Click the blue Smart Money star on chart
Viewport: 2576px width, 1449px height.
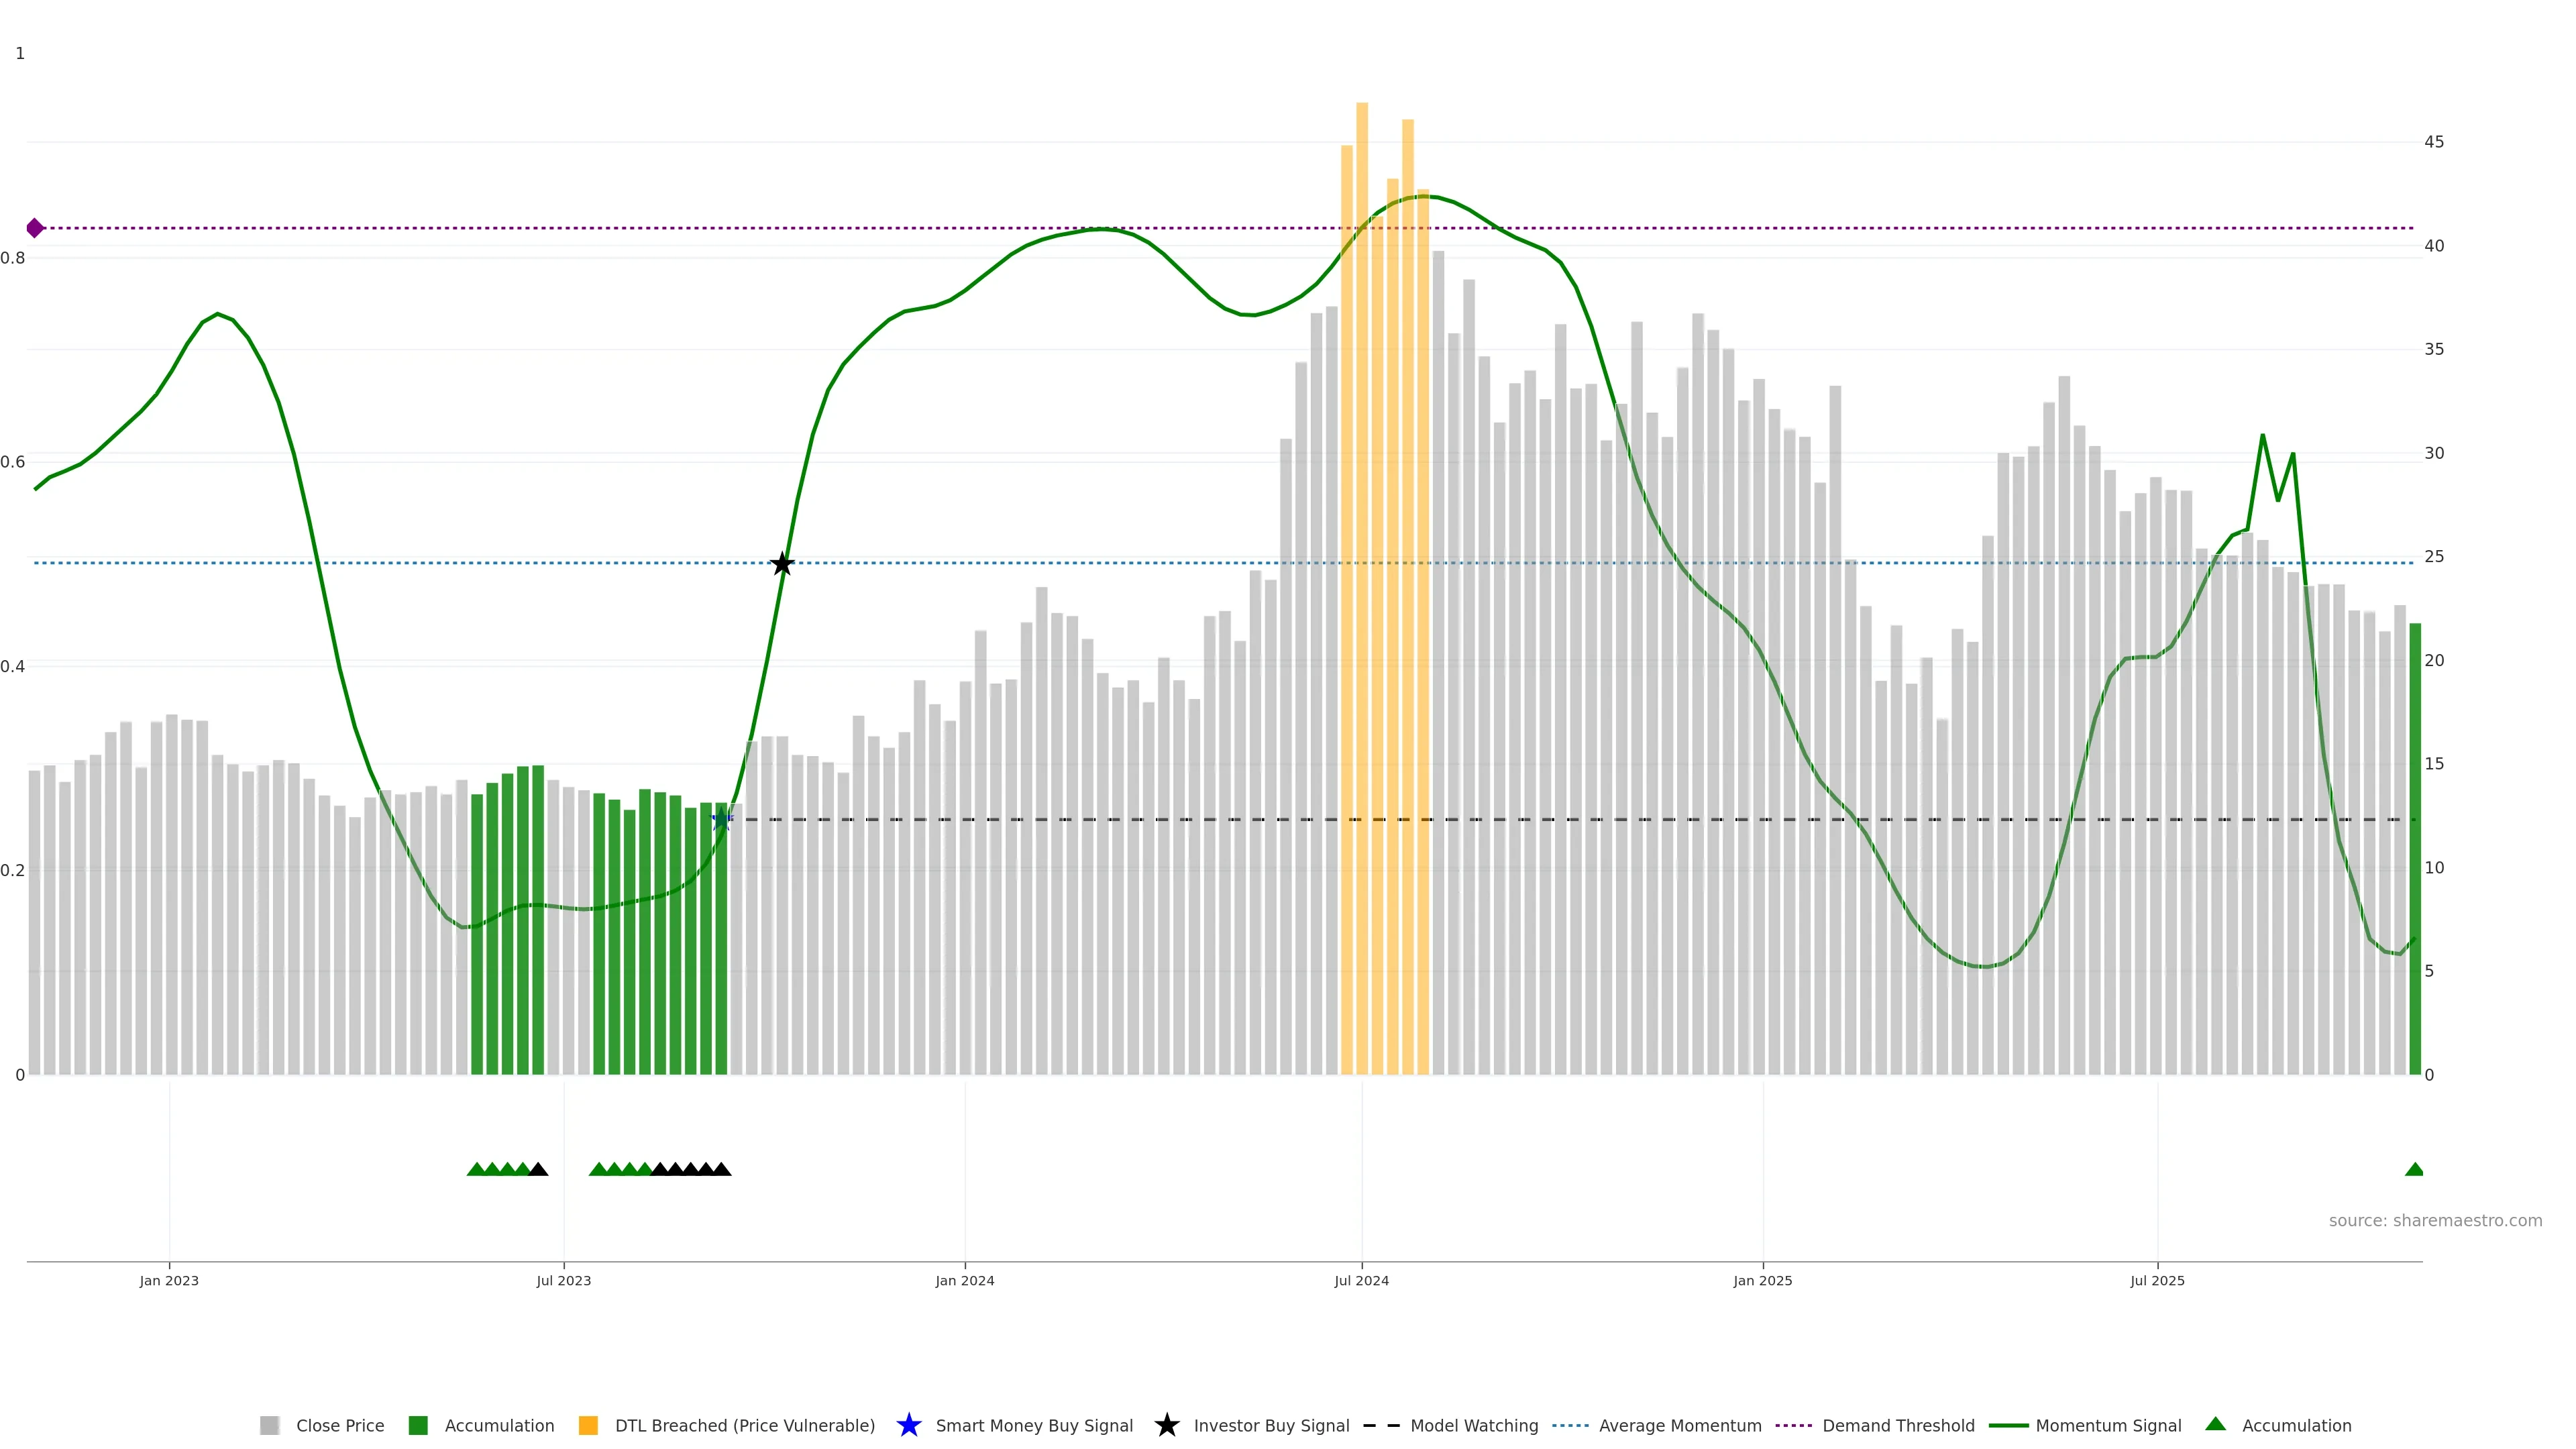tap(721, 820)
